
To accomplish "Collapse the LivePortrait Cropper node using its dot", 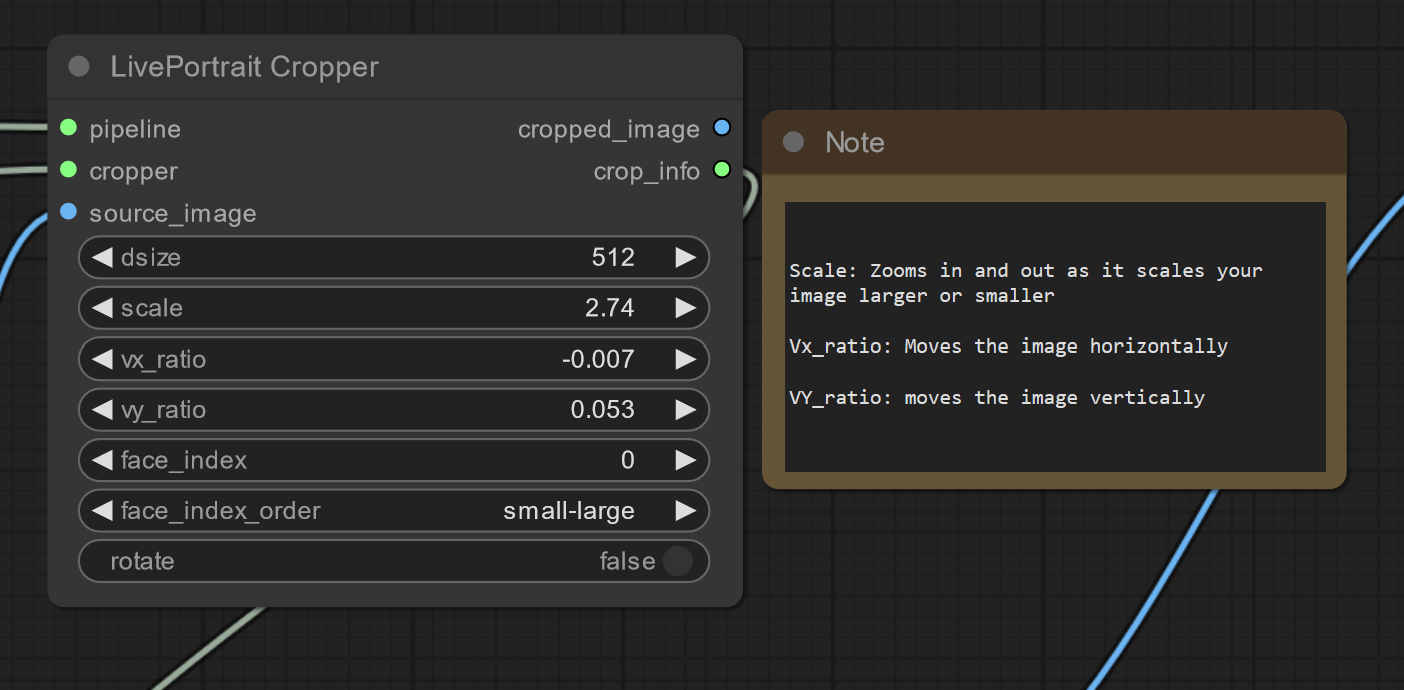I will [x=79, y=67].
